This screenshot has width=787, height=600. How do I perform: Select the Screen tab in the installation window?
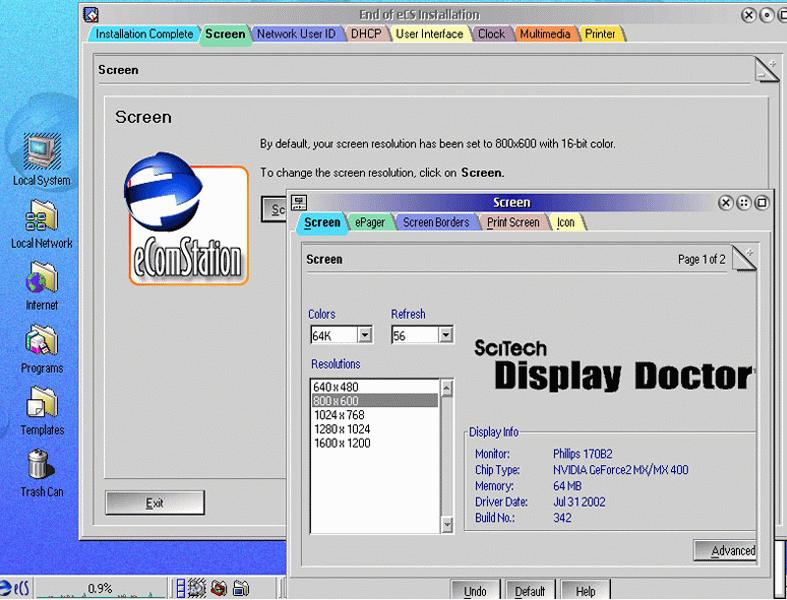225,35
